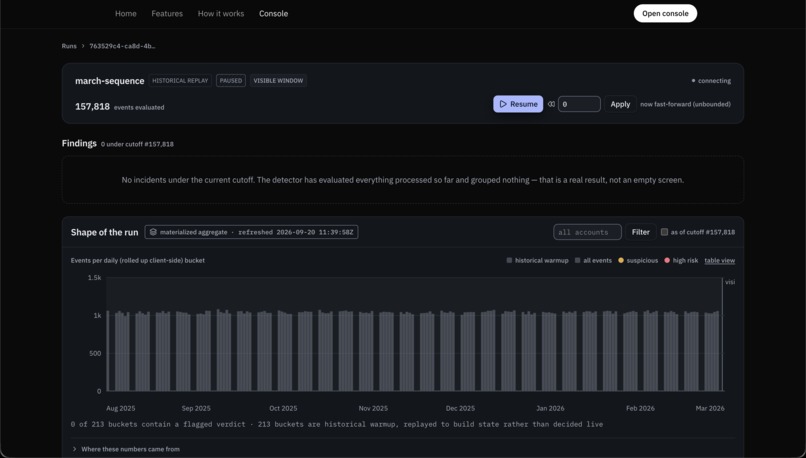Apply the cutoff value
Image resolution: width=806 pixels, height=458 pixels.
point(620,104)
